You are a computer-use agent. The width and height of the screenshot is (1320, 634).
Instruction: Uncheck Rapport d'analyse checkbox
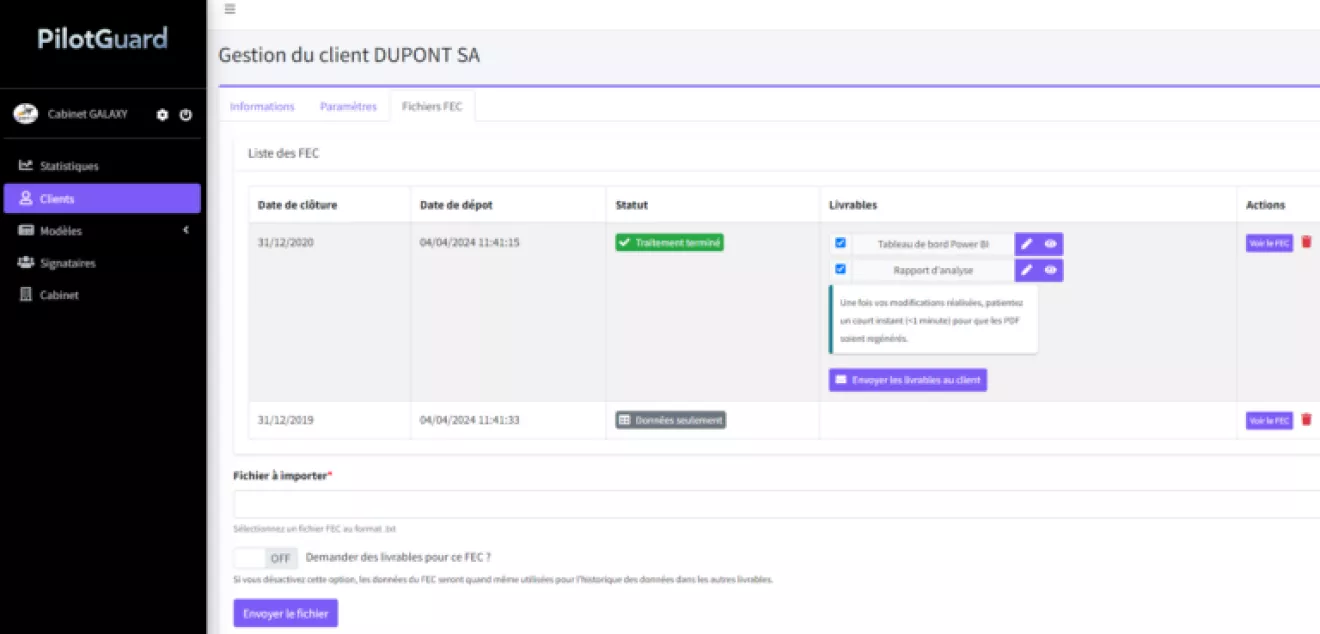[x=840, y=269]
